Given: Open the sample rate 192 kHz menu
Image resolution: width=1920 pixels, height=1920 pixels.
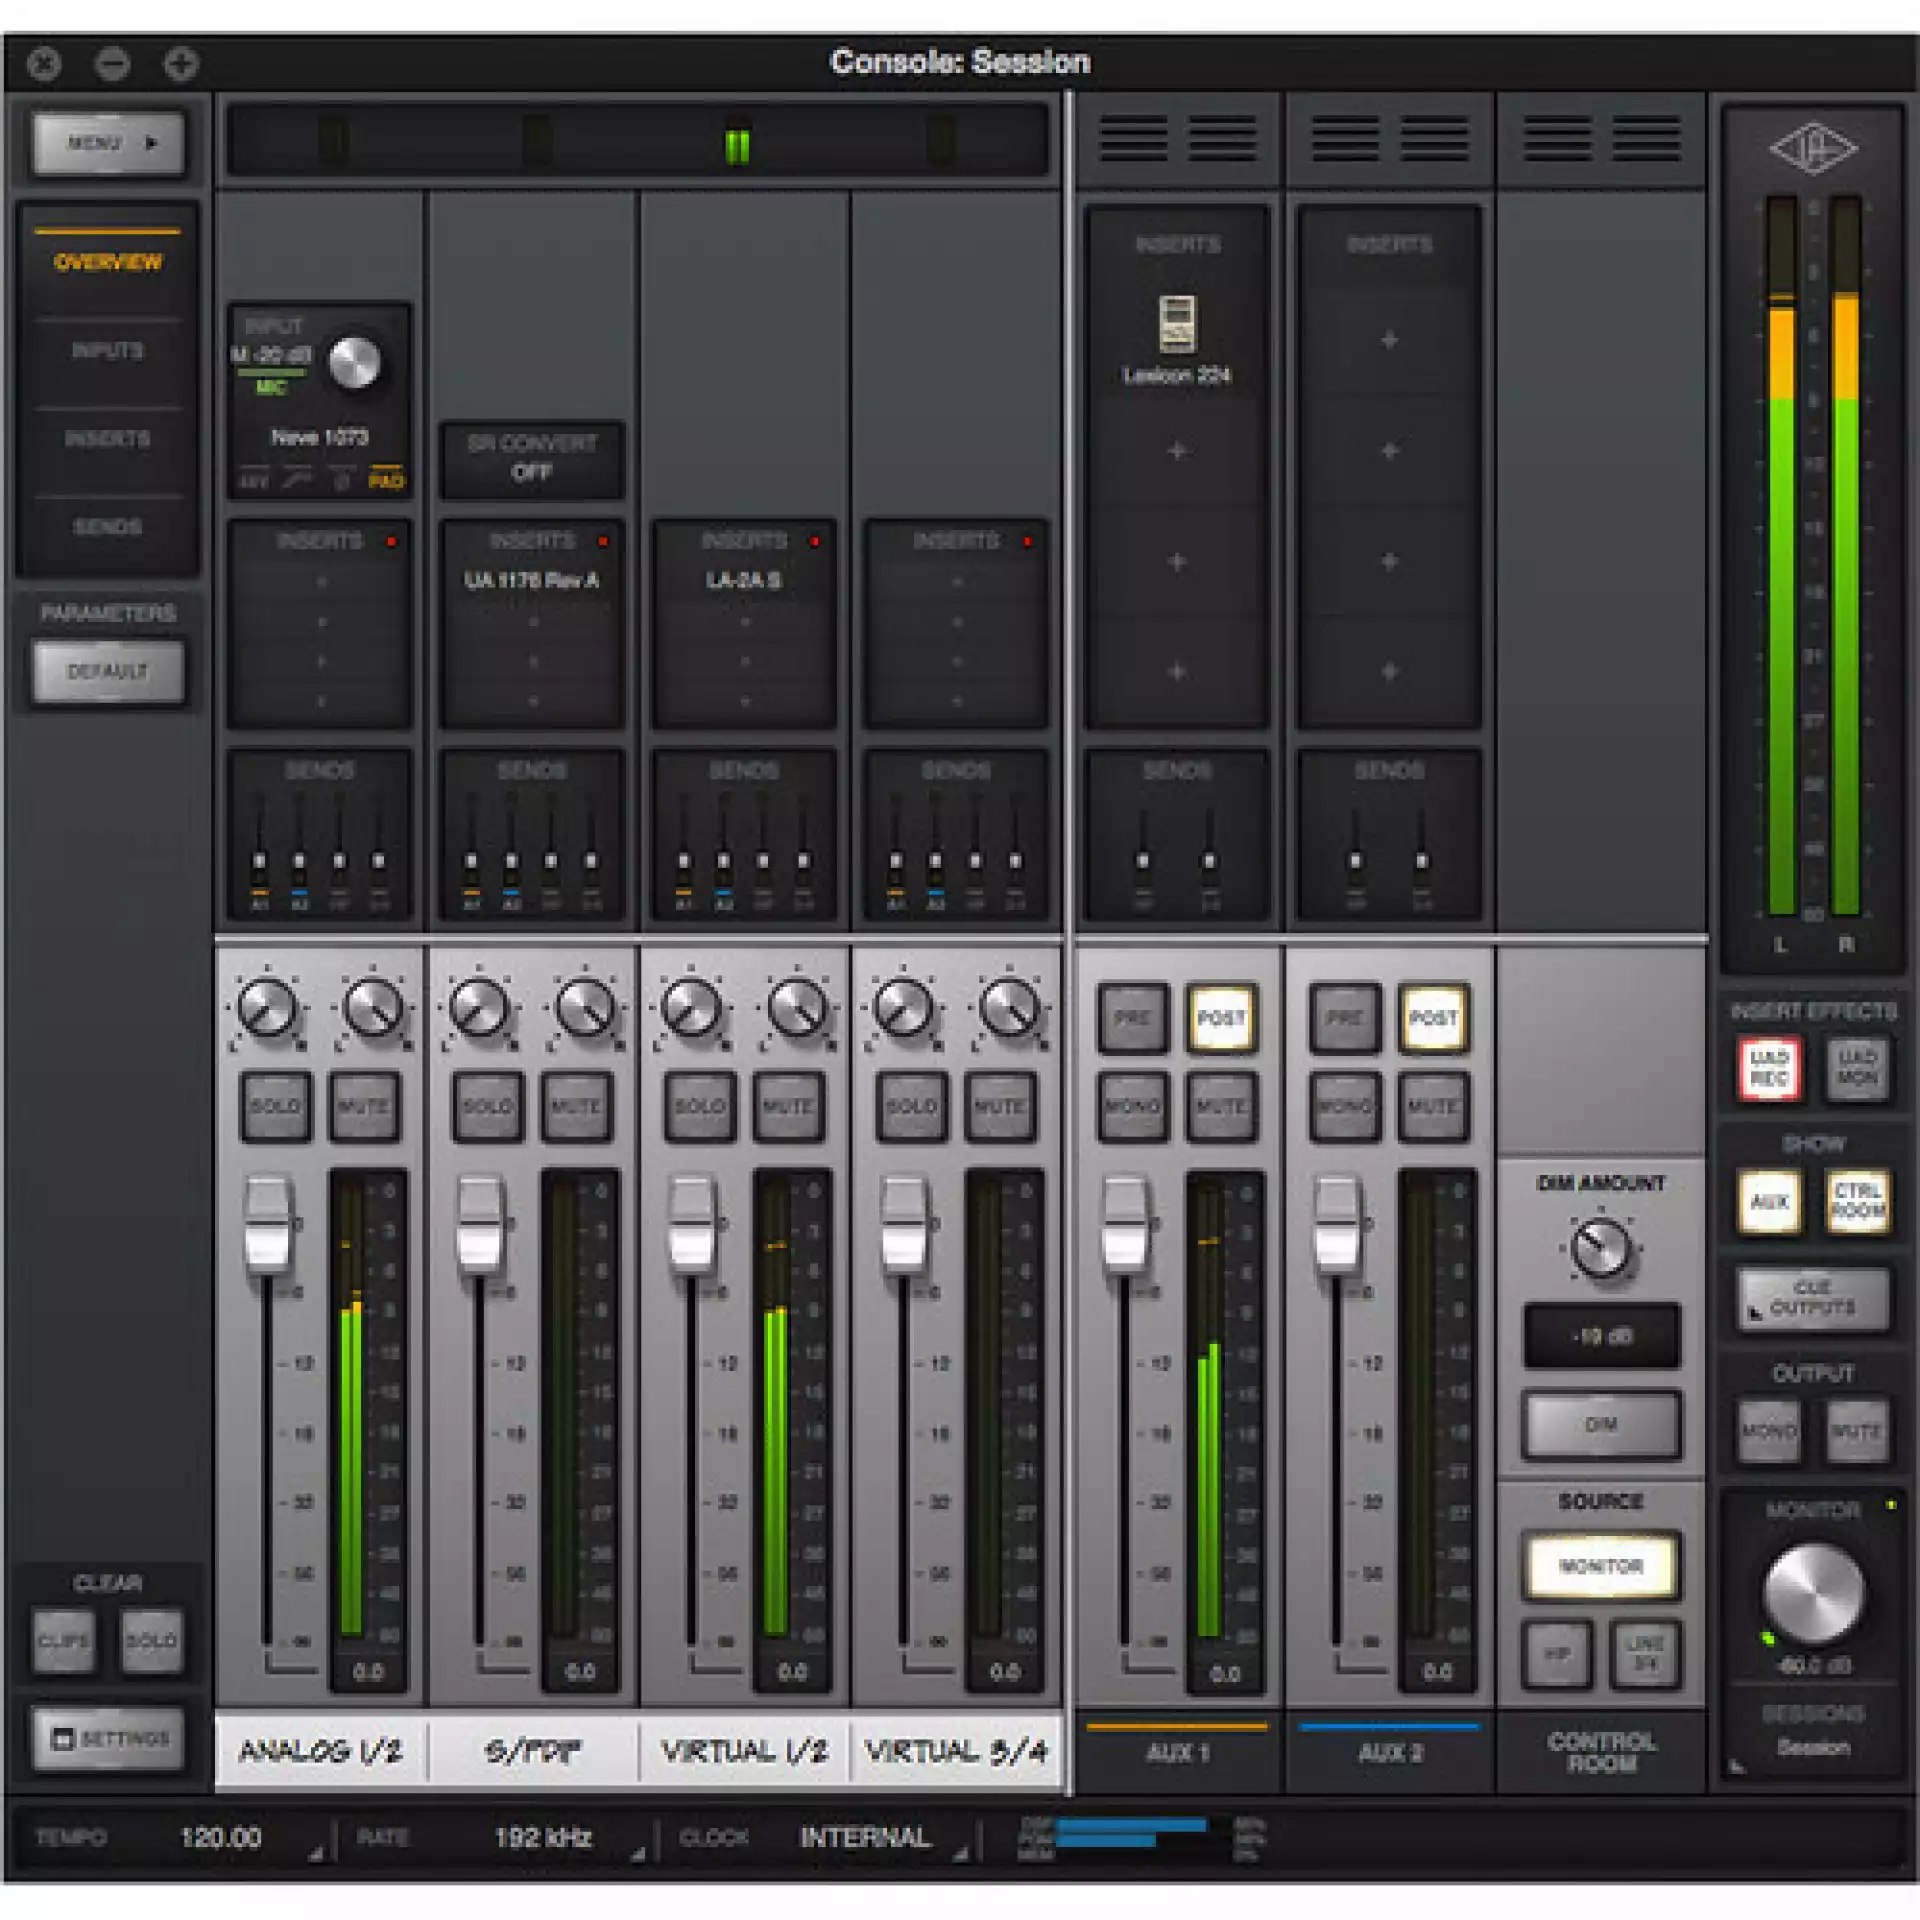Looking at the screenshot, I should tap(545, 1837).
